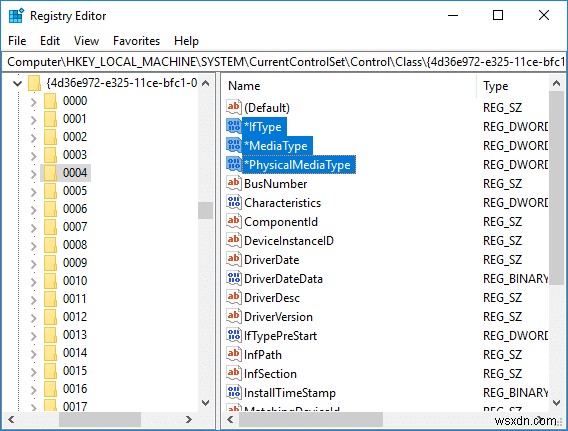Open the Edit menu
The image size is (568, 431).
coord(50,41)
